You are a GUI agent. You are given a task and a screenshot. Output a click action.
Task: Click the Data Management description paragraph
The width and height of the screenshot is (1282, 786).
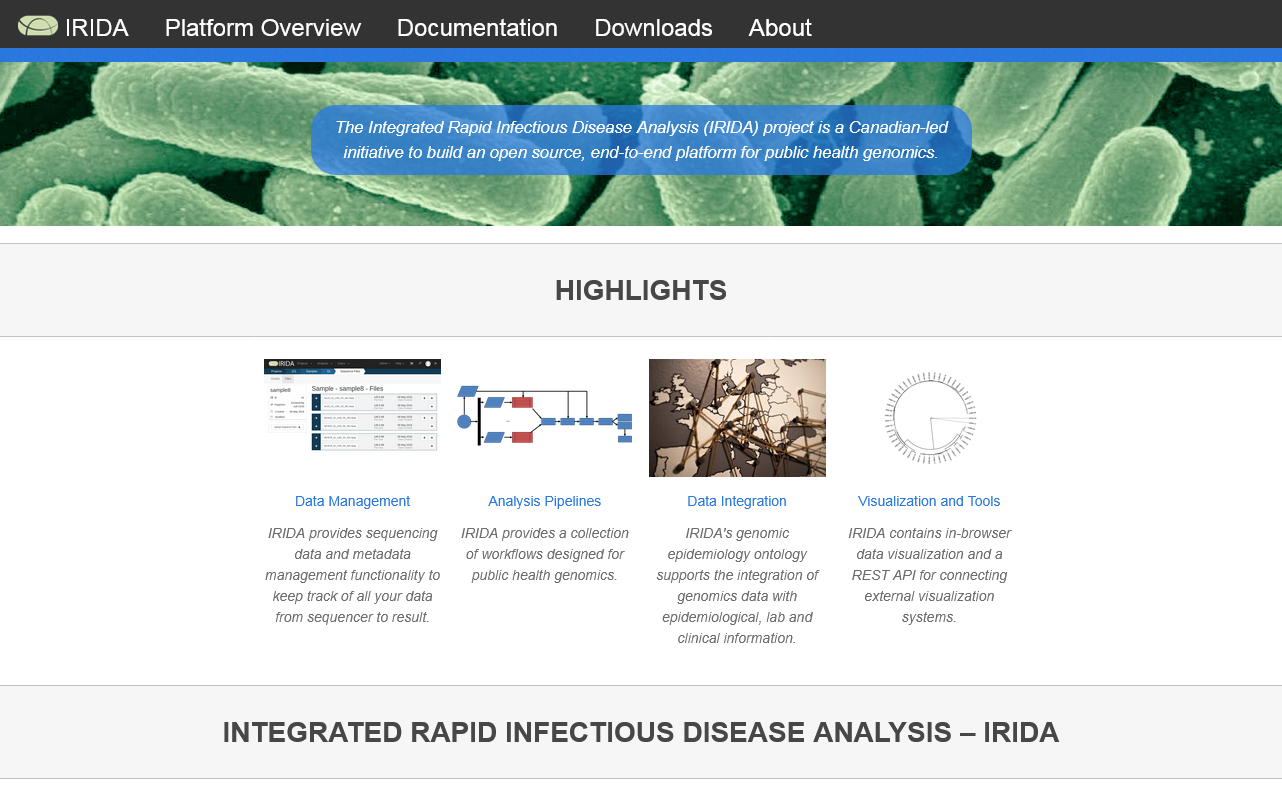click(352, 575)
